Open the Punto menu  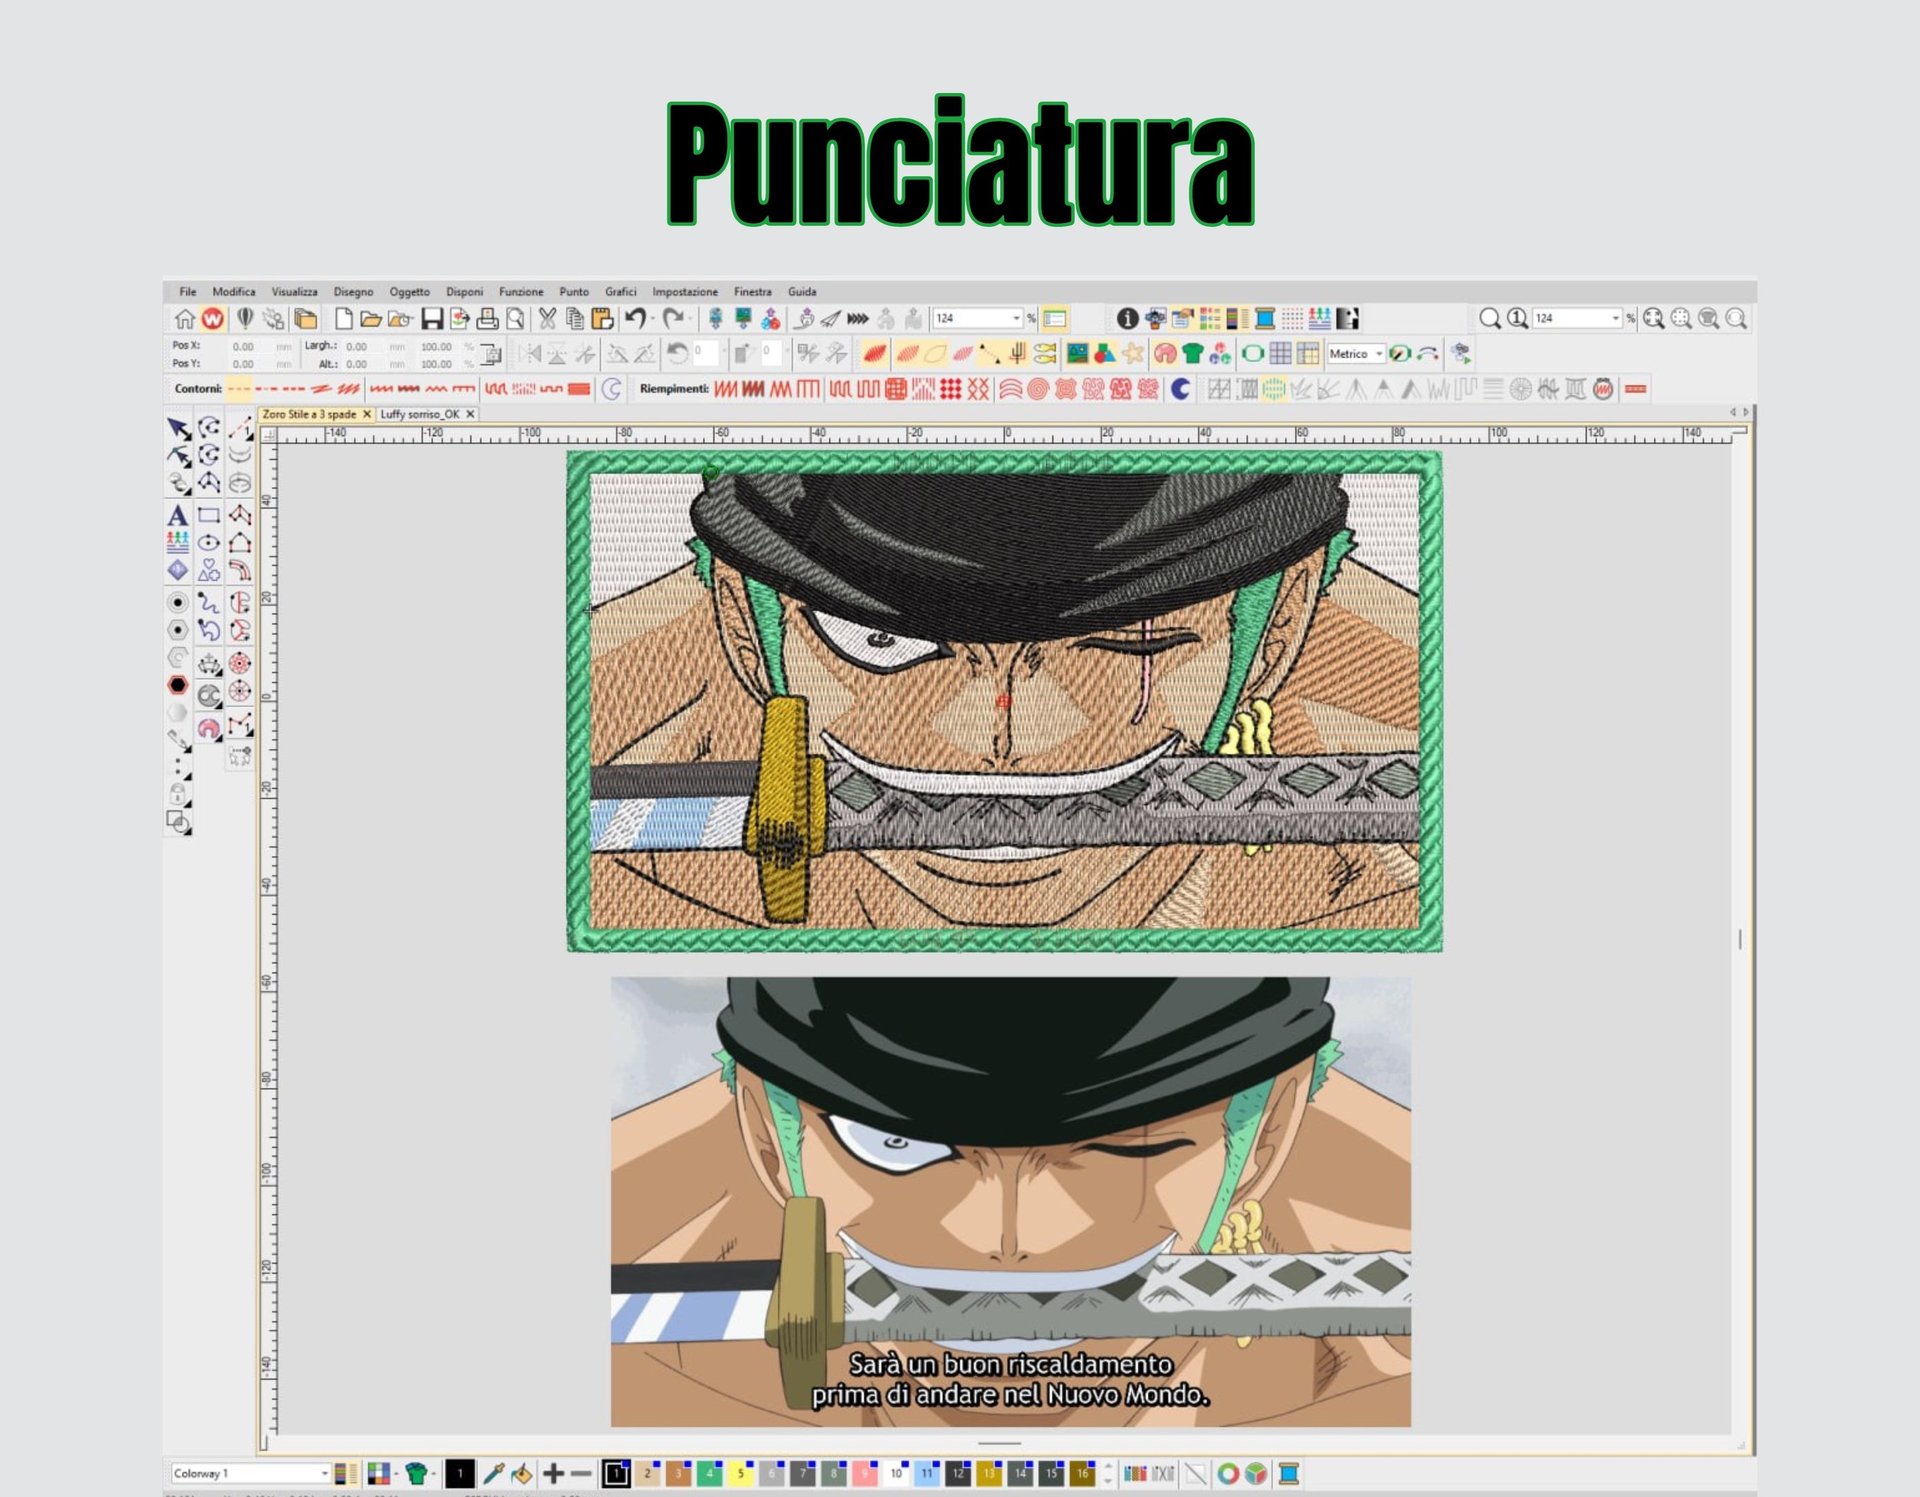pos(573,292)
